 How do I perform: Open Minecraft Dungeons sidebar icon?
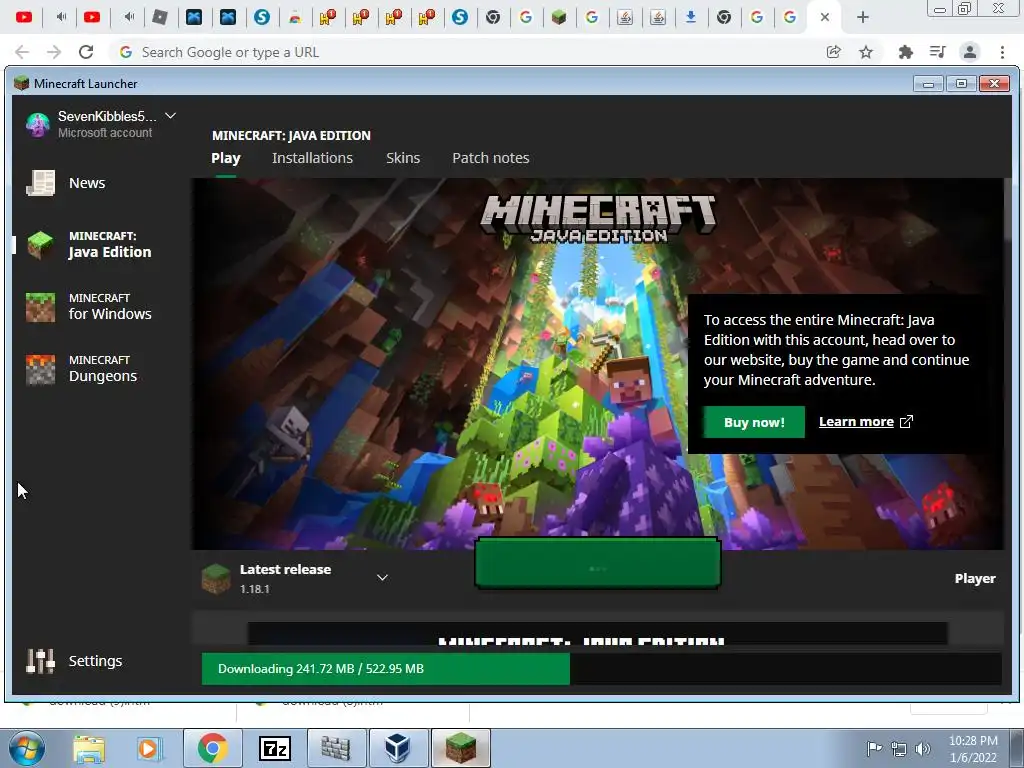tap(40, 369)
